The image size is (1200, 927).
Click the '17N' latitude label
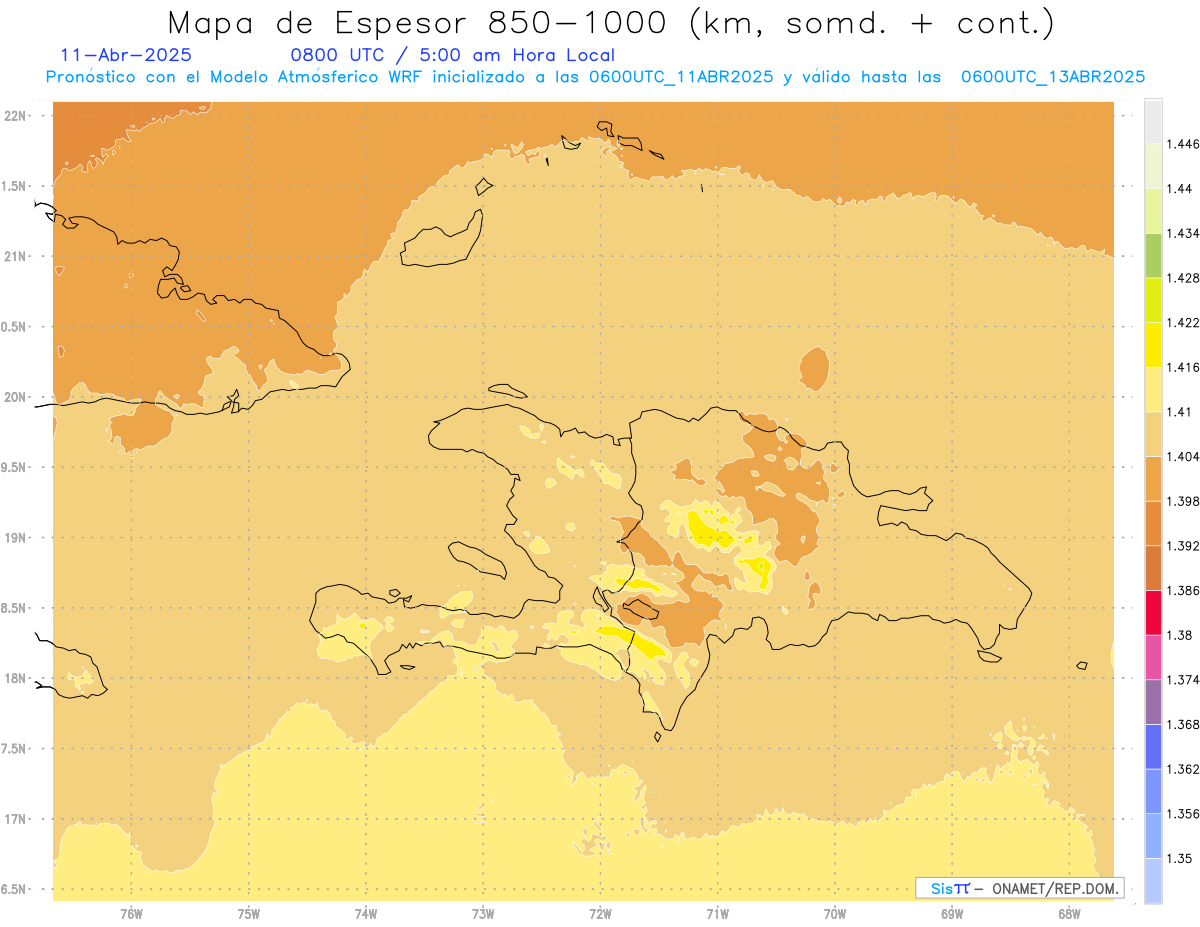coord(15,819)
